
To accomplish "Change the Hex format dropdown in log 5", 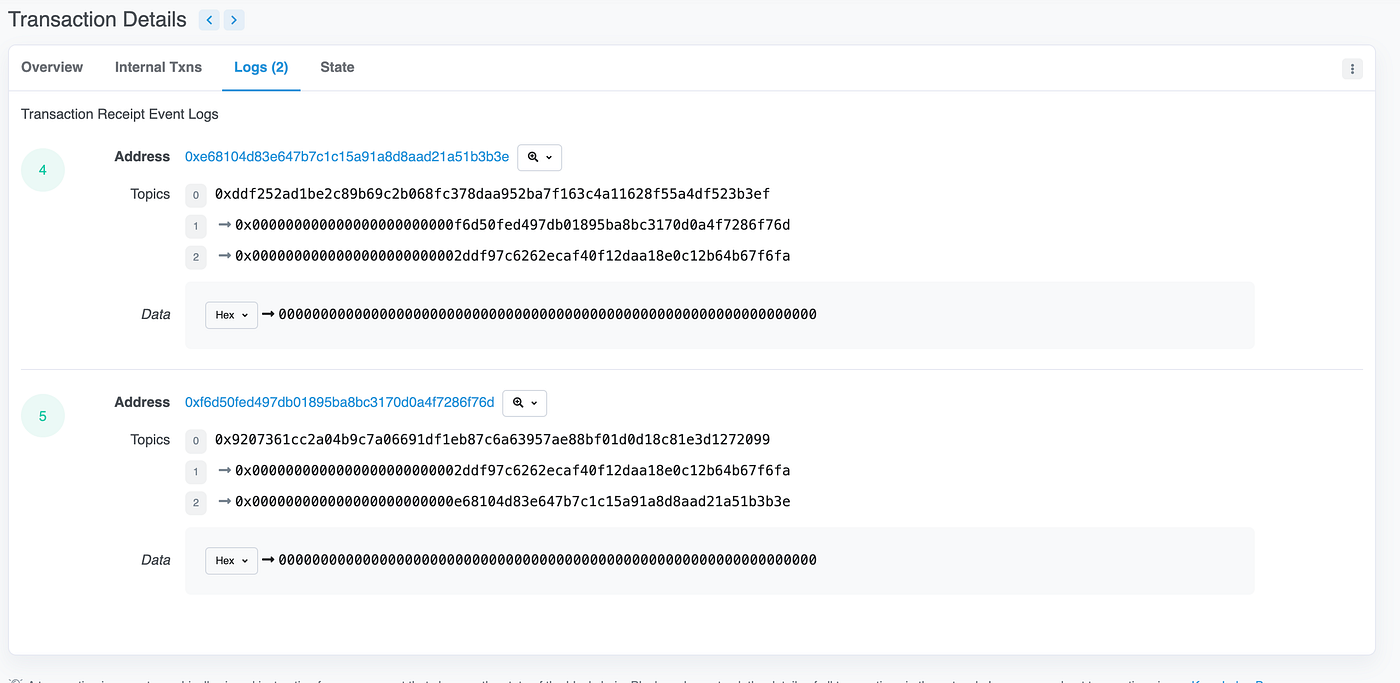I will [x=231, y=560].
